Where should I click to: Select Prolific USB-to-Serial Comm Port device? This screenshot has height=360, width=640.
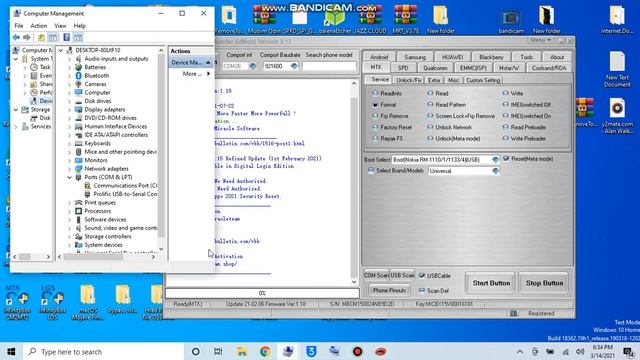(x=125, y=194)
